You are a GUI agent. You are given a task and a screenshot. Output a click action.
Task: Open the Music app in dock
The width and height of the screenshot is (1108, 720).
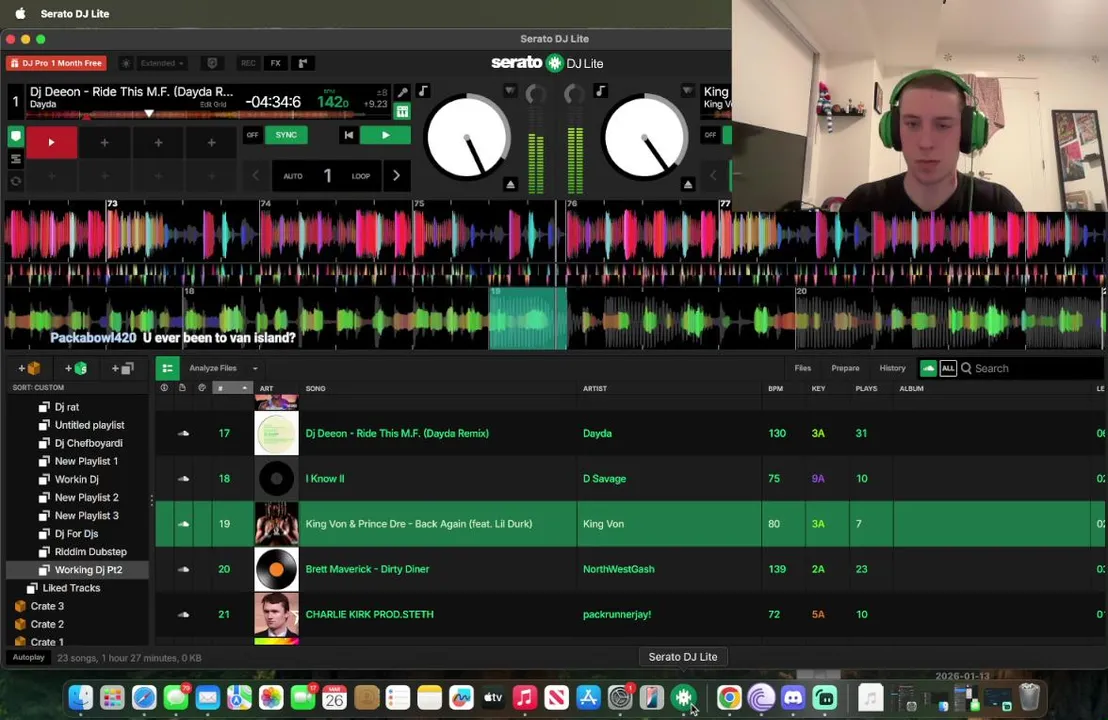[x=524, y=698]
